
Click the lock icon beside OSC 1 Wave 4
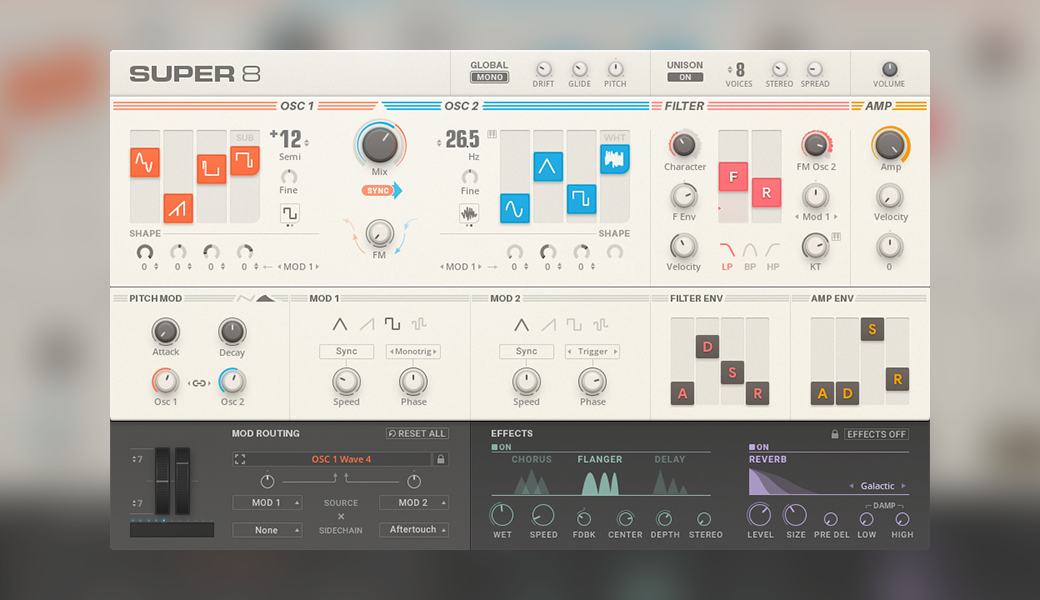[440, 459]
